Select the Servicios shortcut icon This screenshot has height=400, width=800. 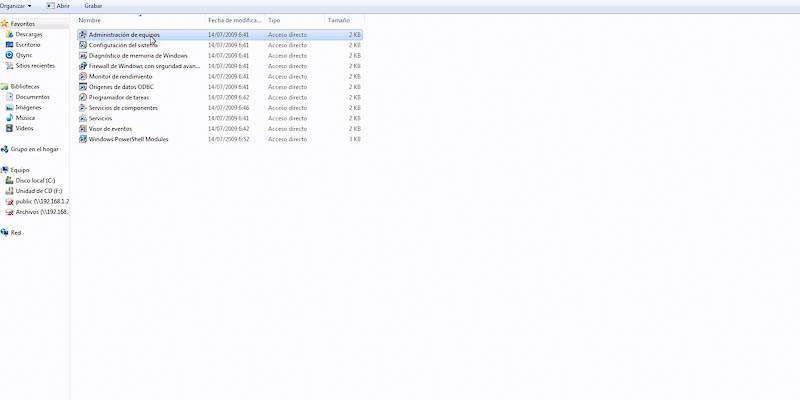[83, 118]
